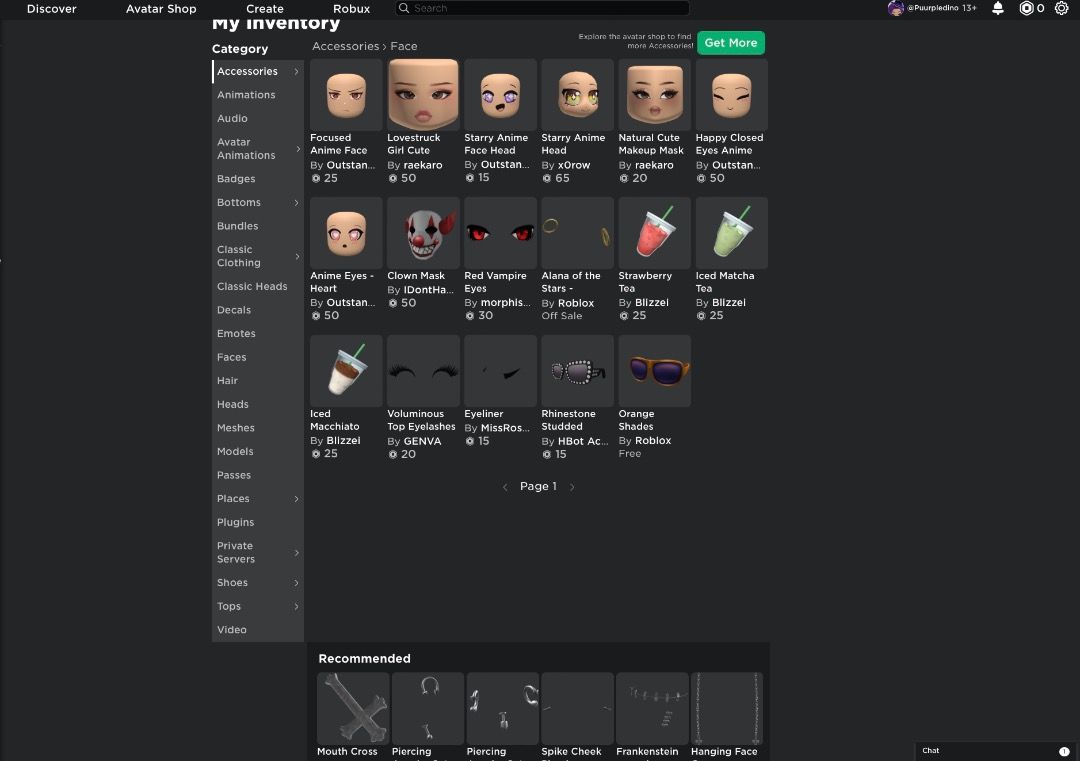Viewport: 1080px width, 761px height.
Task: Open the Chat panel bar
Action: pyautogui.click(x=997, y=751)
